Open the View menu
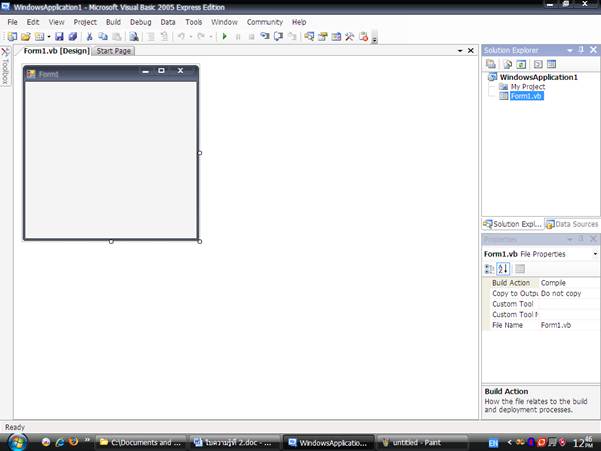601x451 pixels. click(56, 22)
